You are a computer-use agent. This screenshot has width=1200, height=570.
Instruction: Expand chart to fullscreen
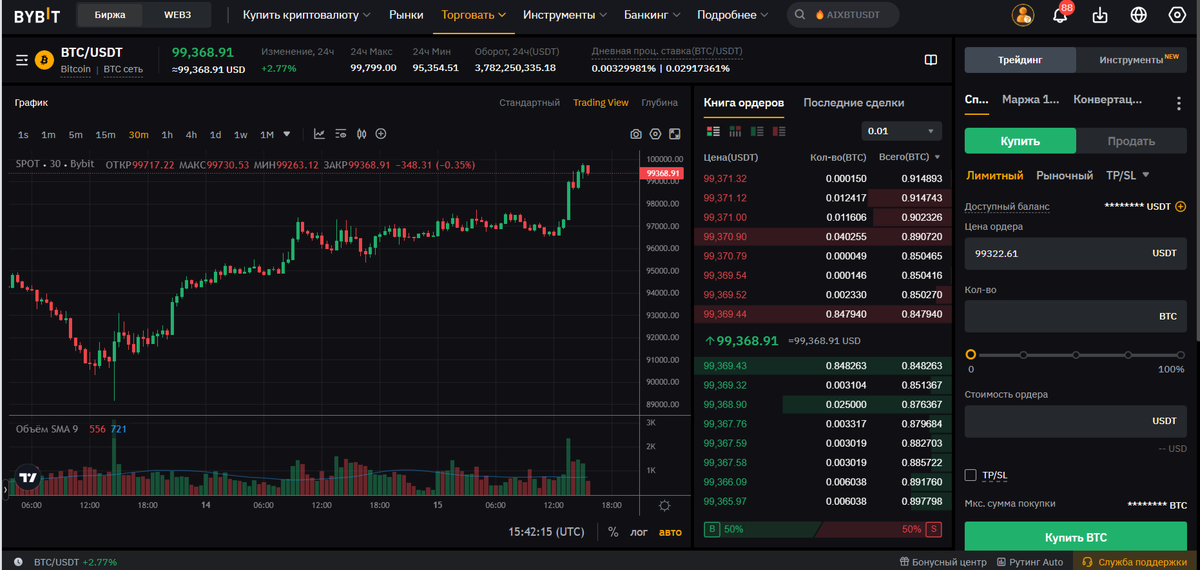tap(675, 134)
